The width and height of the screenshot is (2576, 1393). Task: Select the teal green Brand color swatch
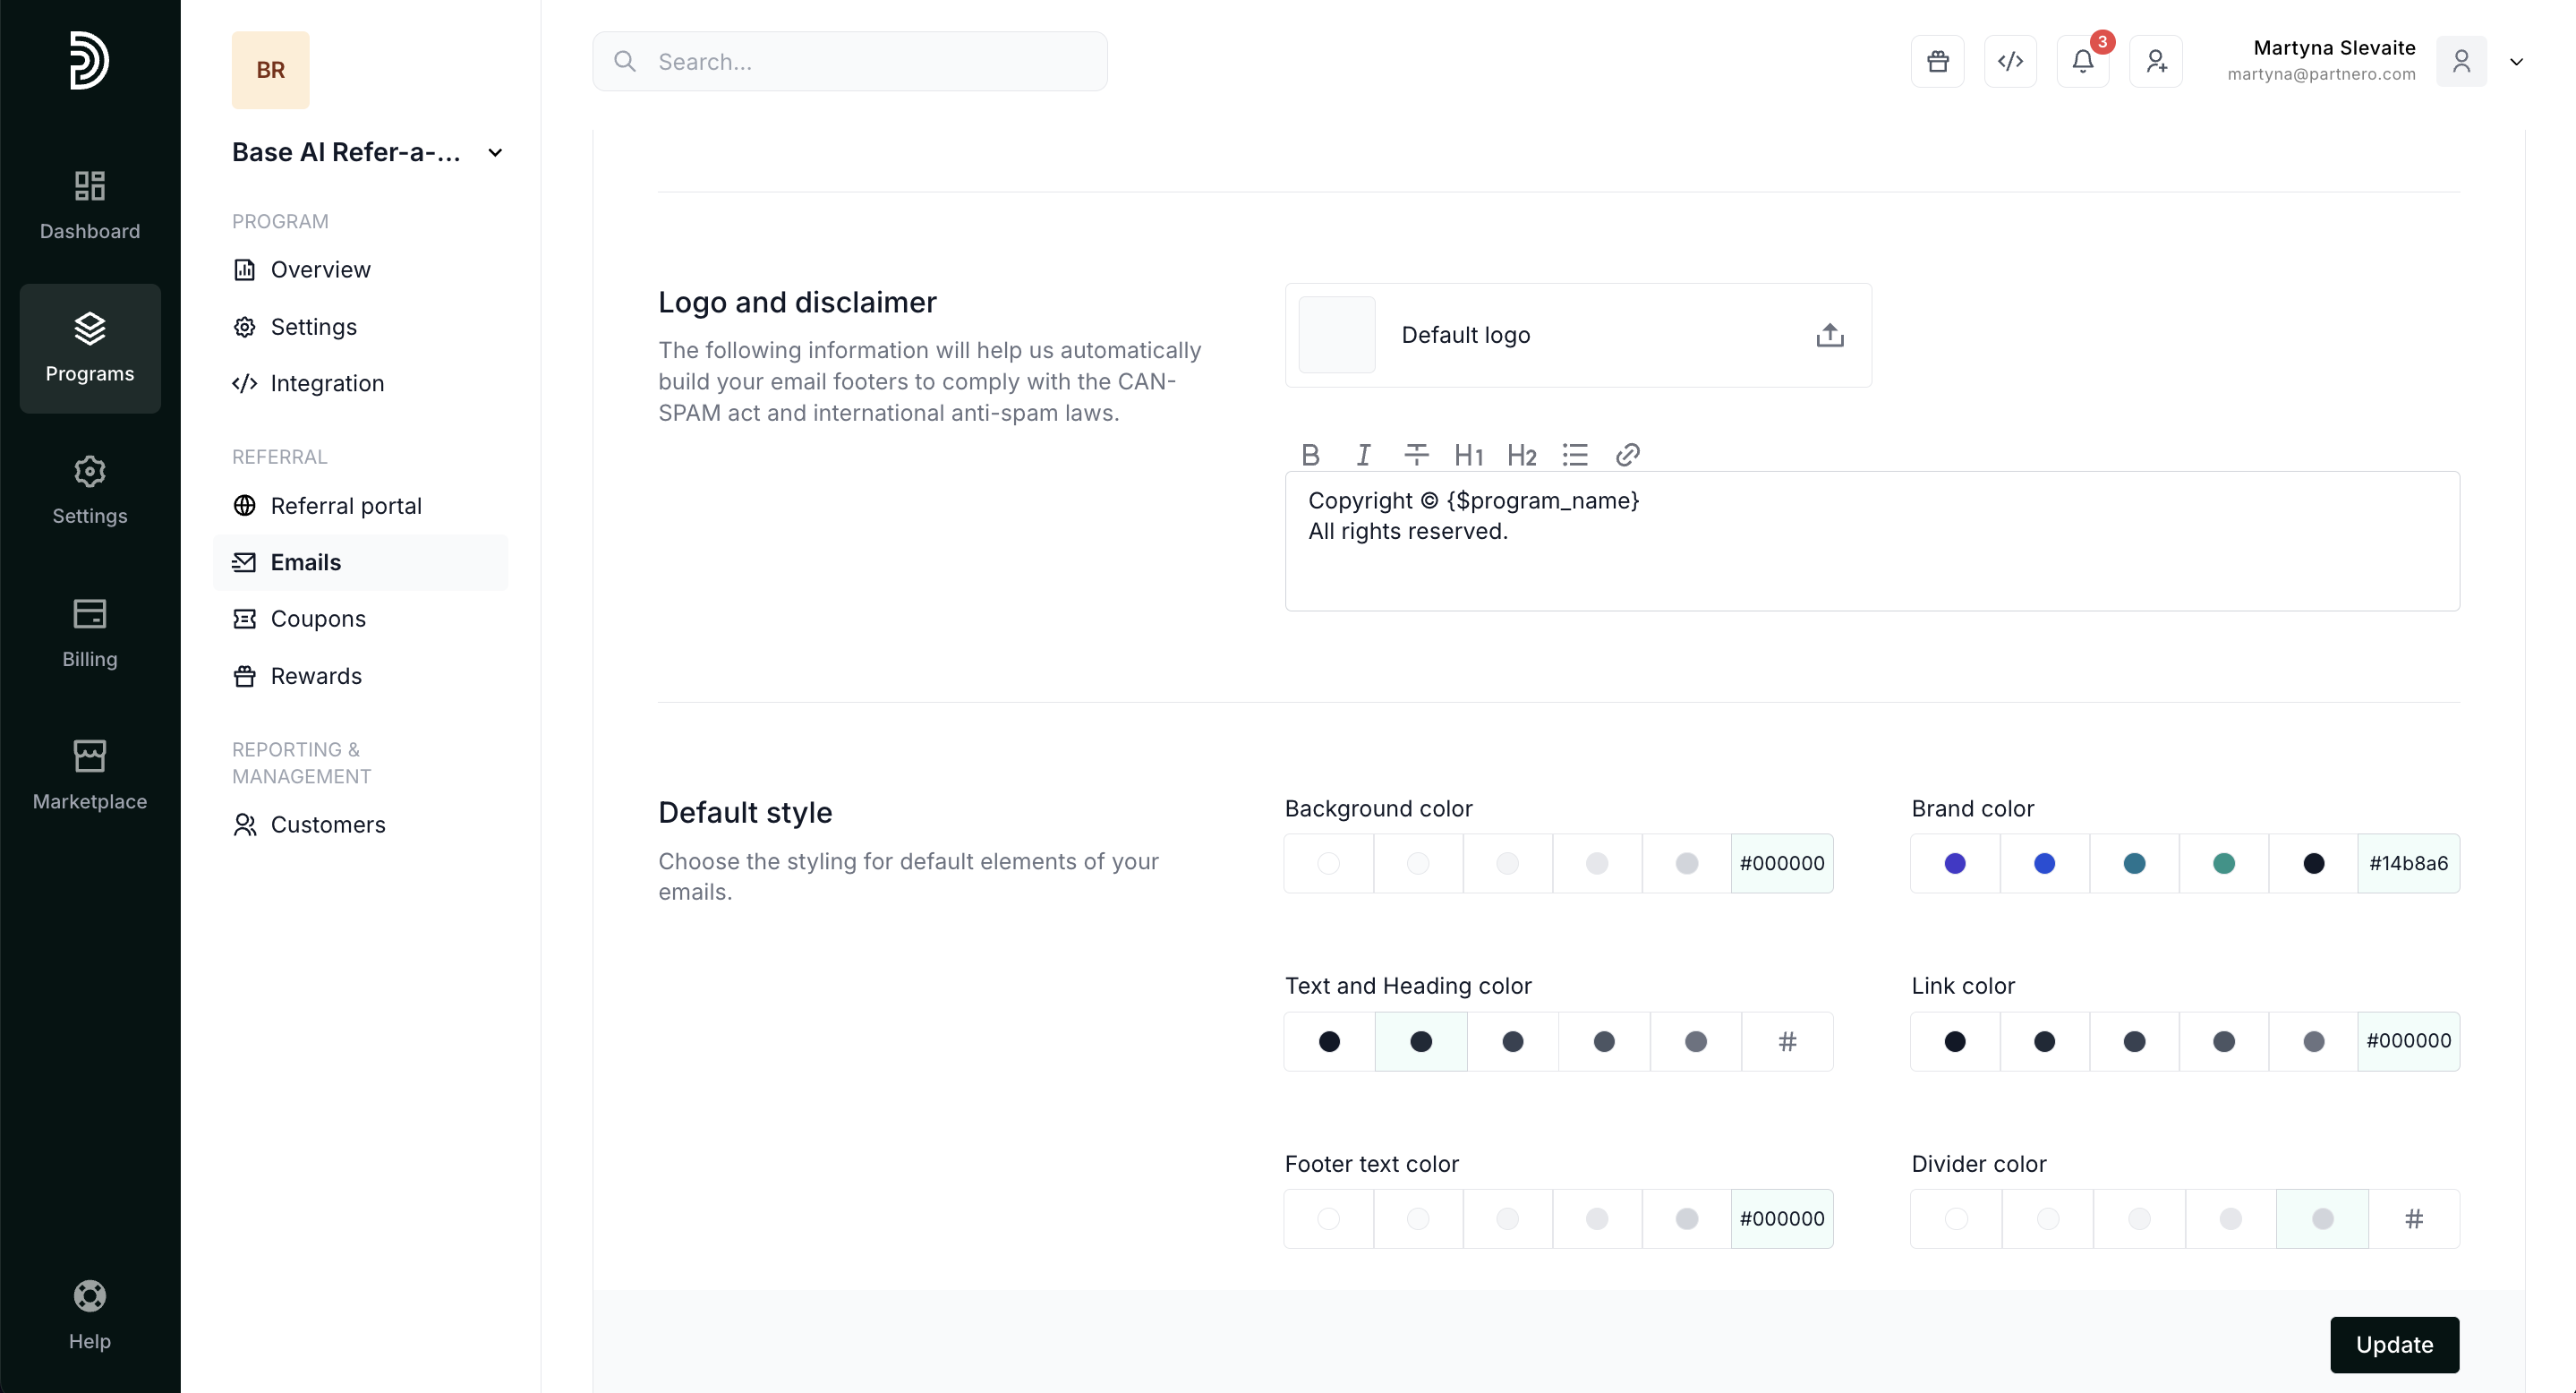pos(2223,863)
